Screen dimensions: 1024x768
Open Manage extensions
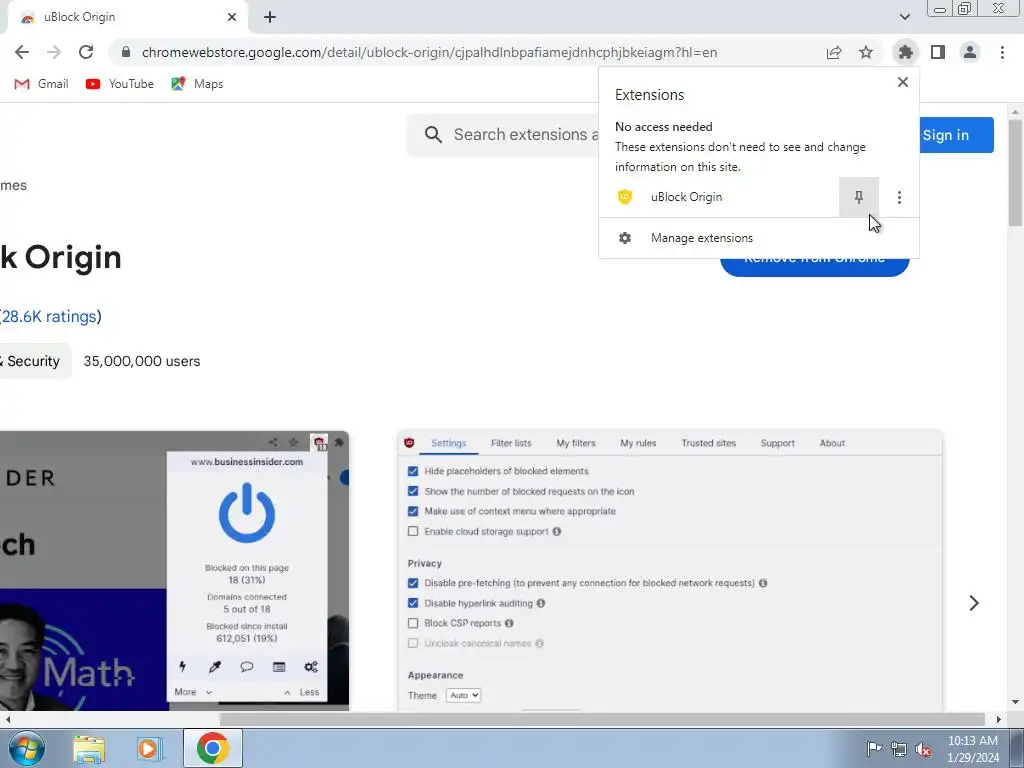pyautogui.click(x=758, y=238)
